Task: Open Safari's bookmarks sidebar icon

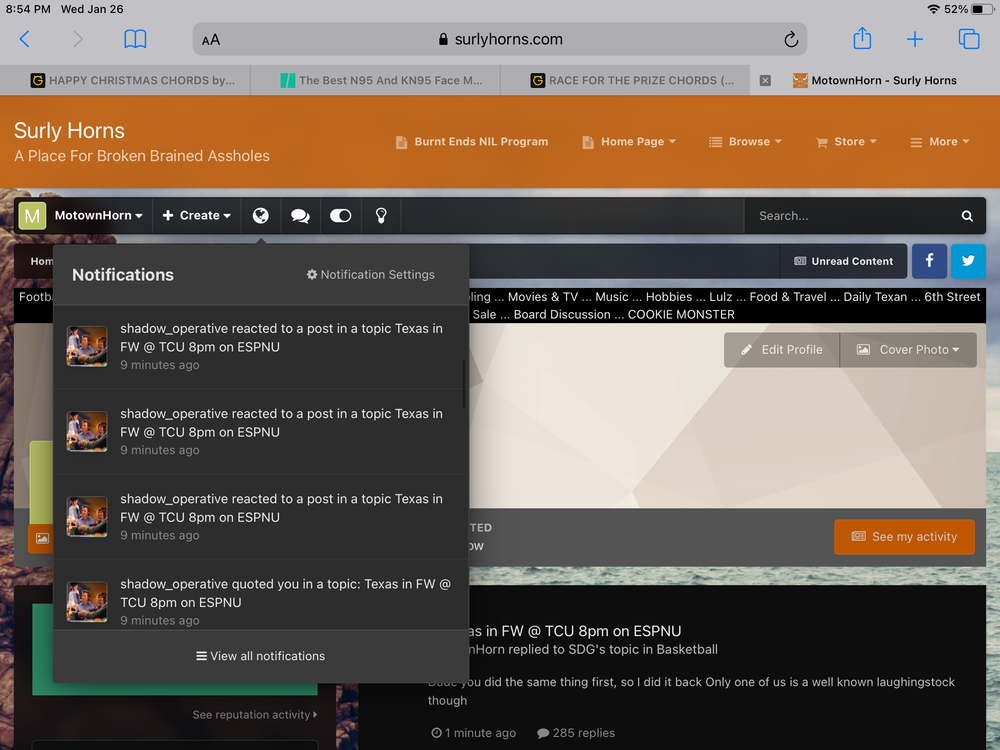Action: pos(135,39)
